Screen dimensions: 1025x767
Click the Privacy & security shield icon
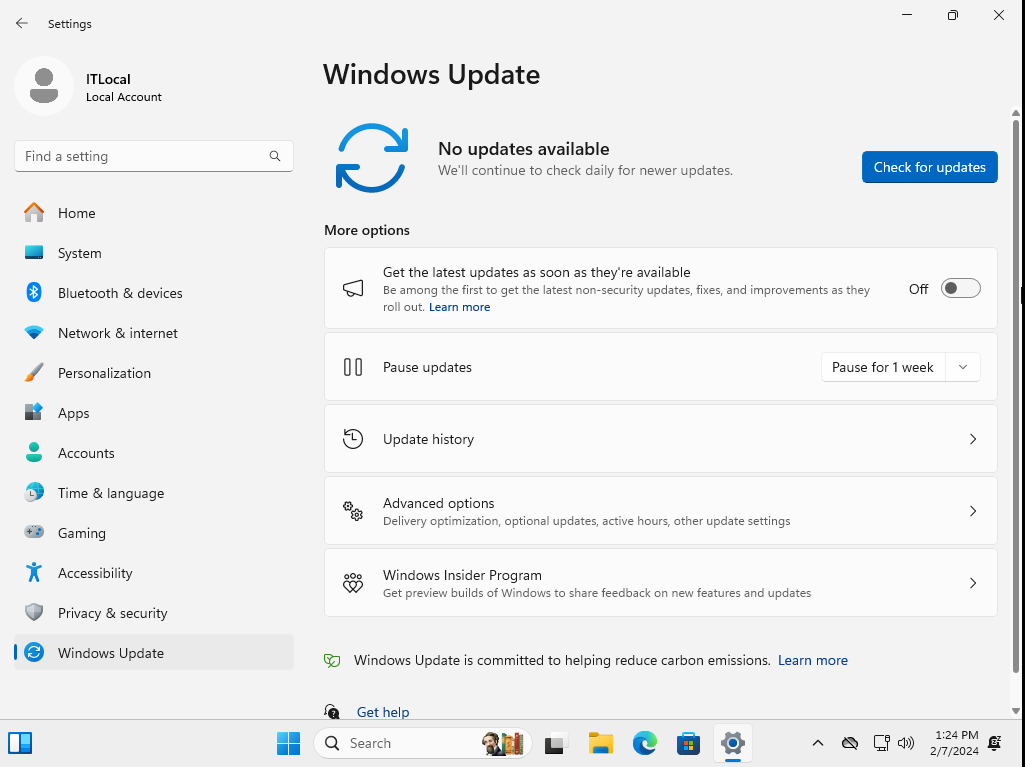pyautogui.click(x=34, y=613)
